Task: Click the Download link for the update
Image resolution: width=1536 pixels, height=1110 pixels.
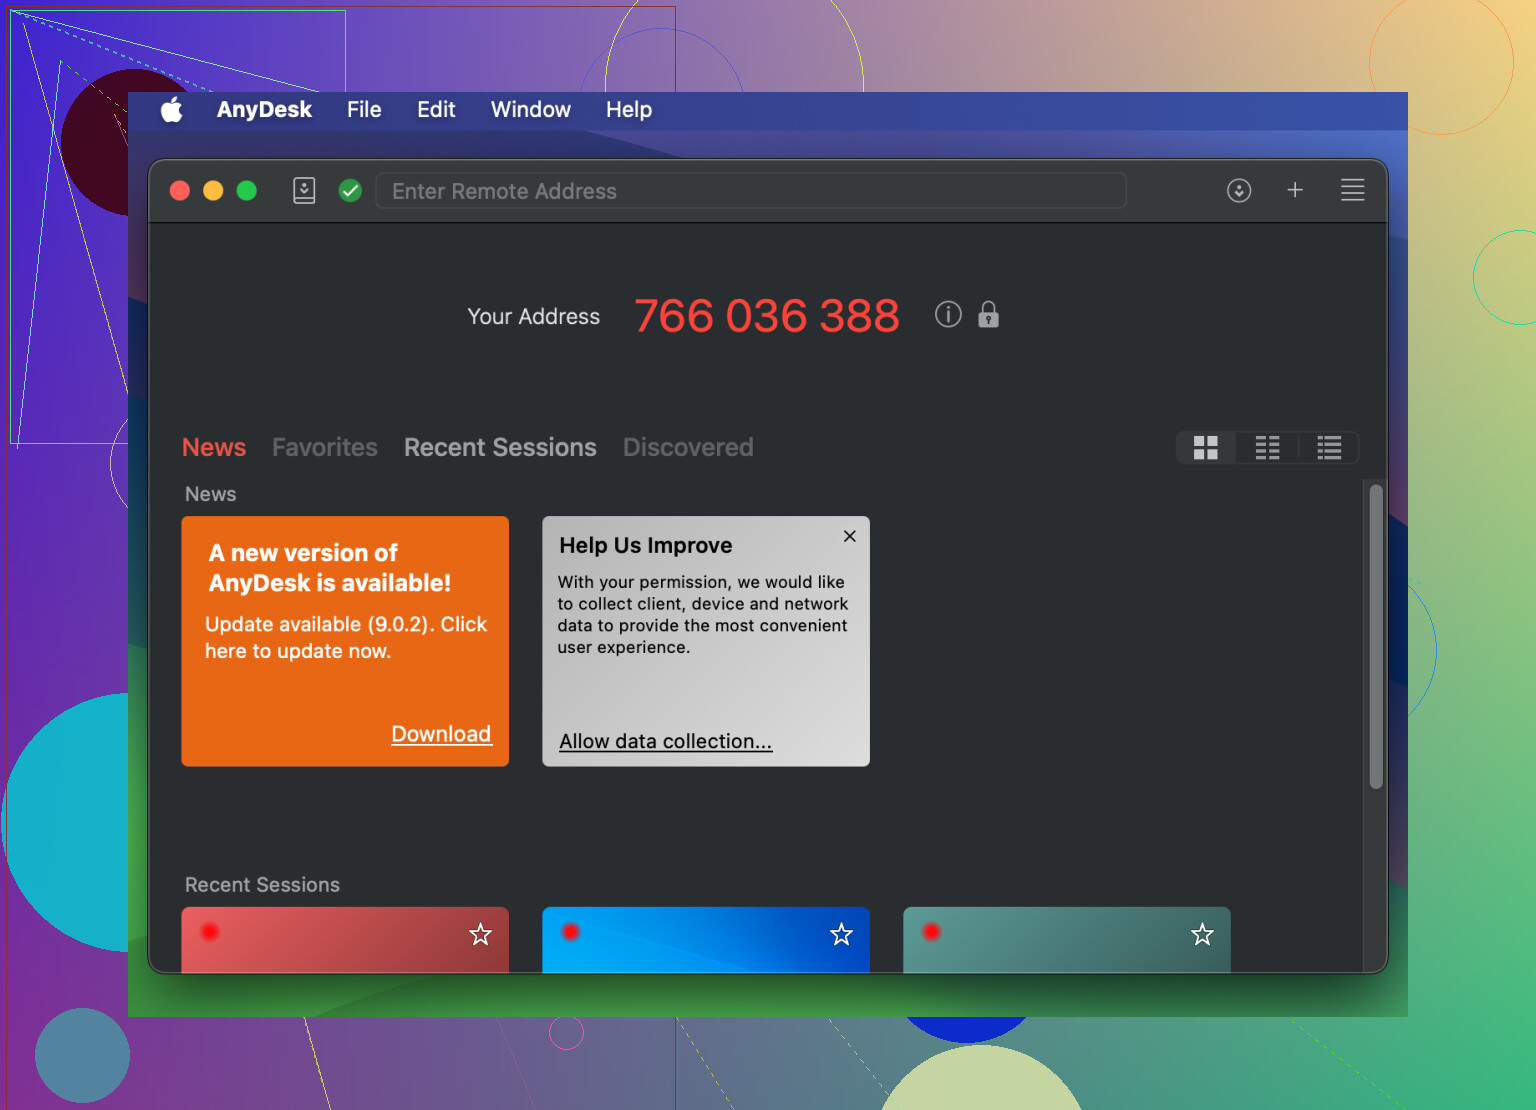Action: (441, 734)
